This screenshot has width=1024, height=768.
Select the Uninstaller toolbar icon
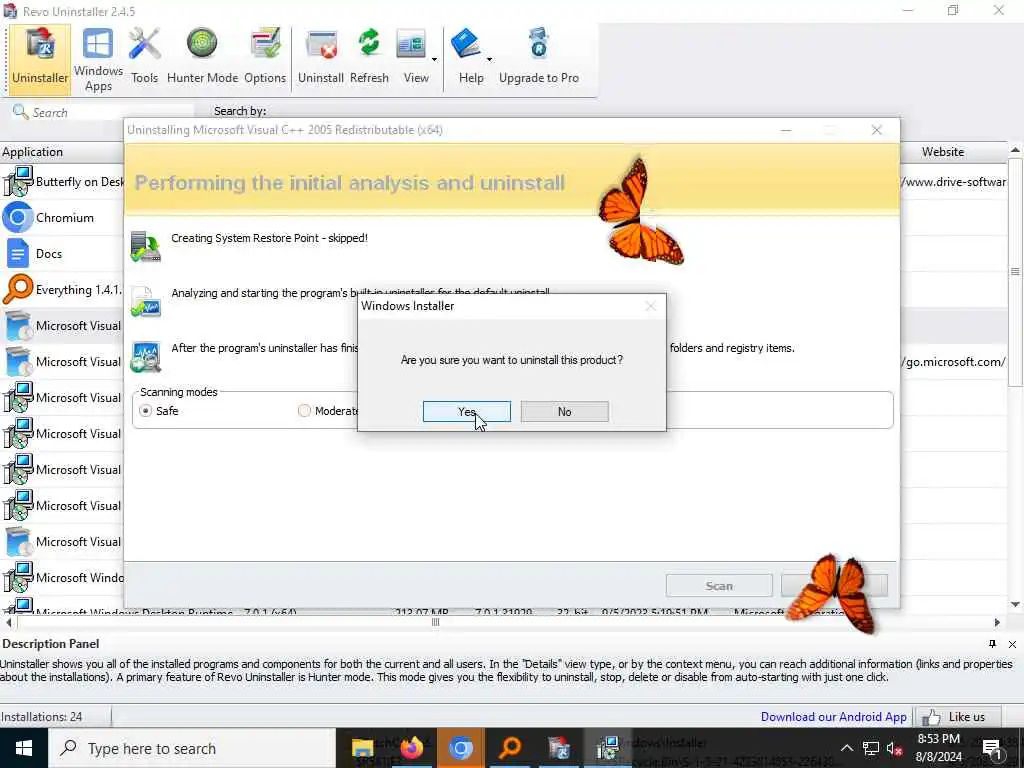[x=40, y=59]
